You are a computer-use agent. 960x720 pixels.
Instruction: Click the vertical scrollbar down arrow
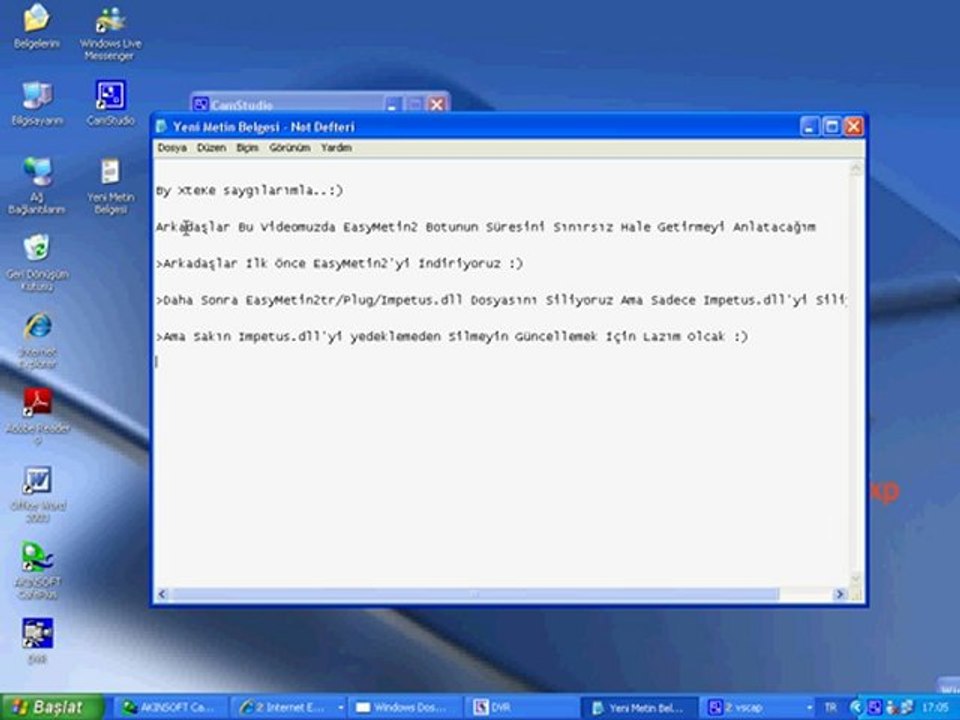pyautogui.click(x=856, y=579)
